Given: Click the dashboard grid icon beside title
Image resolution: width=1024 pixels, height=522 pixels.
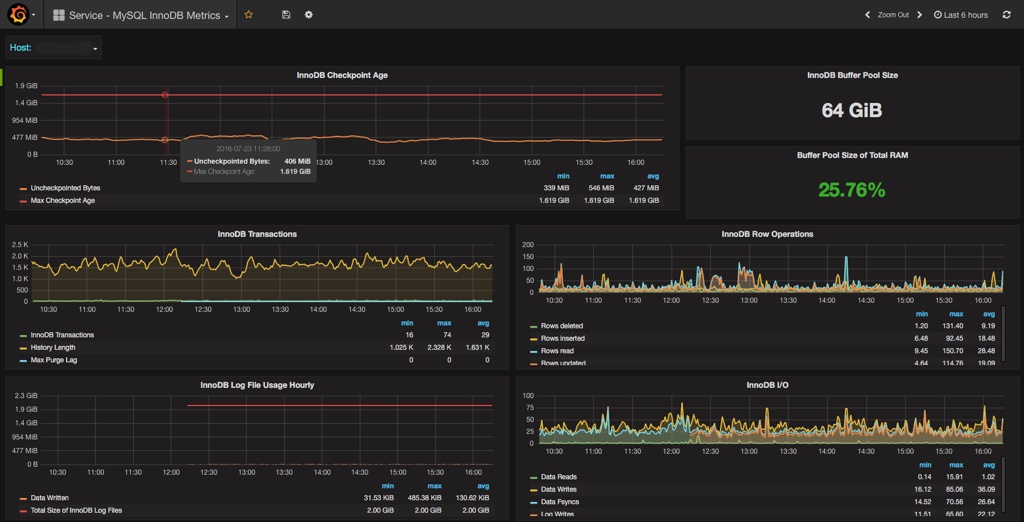Looking at the screenshot, I should (x=59, y=15).
